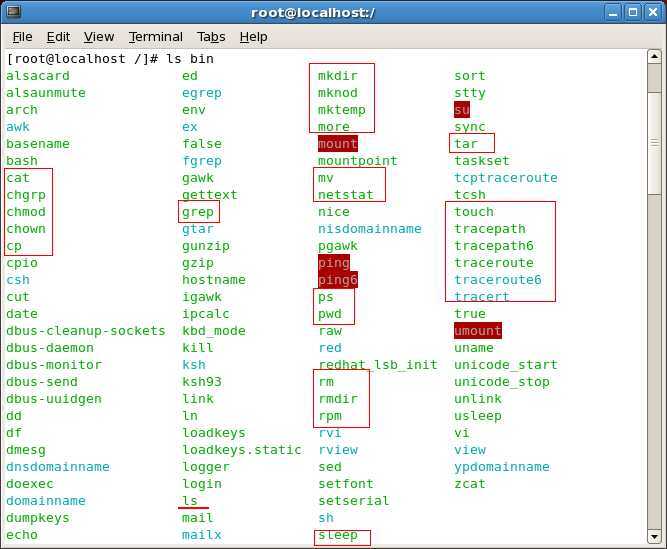The image size is (667, 549).
Task: Click the 'alsacard' entry
Action: (38, 76)
